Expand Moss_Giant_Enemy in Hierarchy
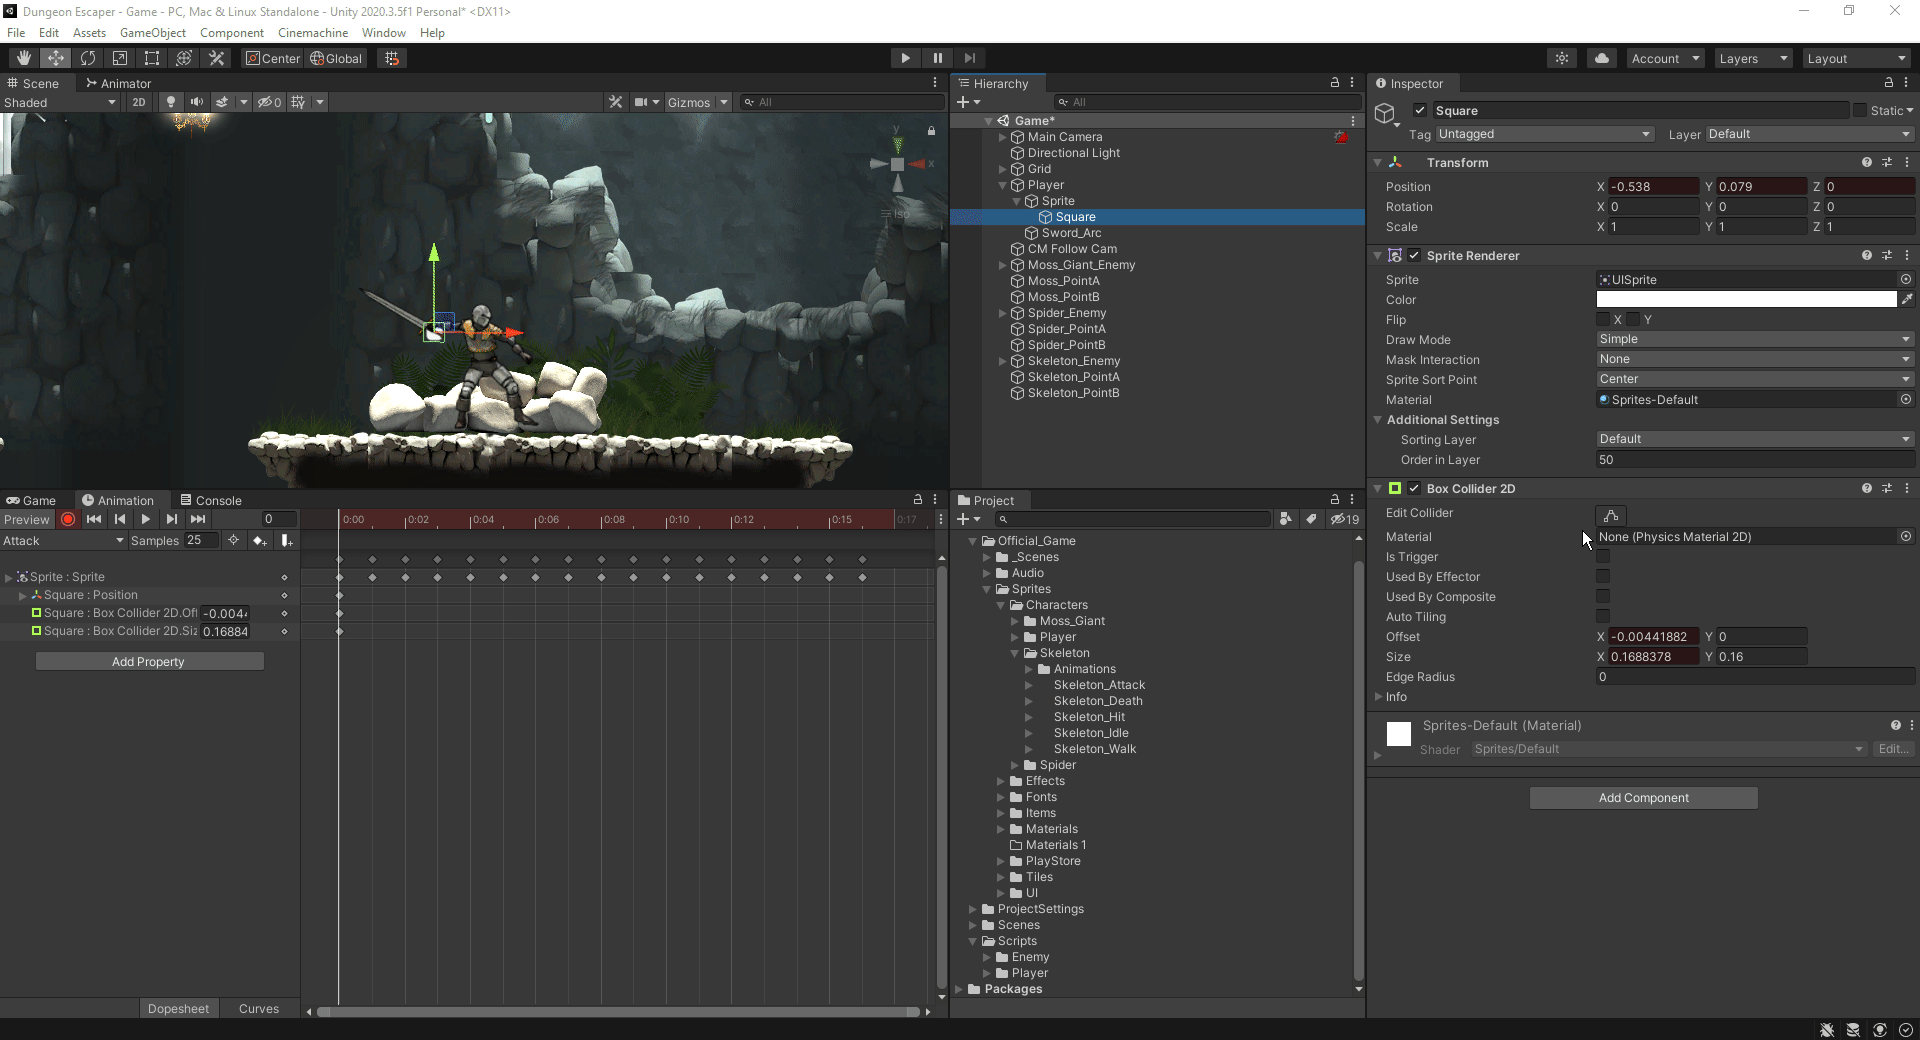Viewport: 1920px width, 1040px height. (1003, 265)
